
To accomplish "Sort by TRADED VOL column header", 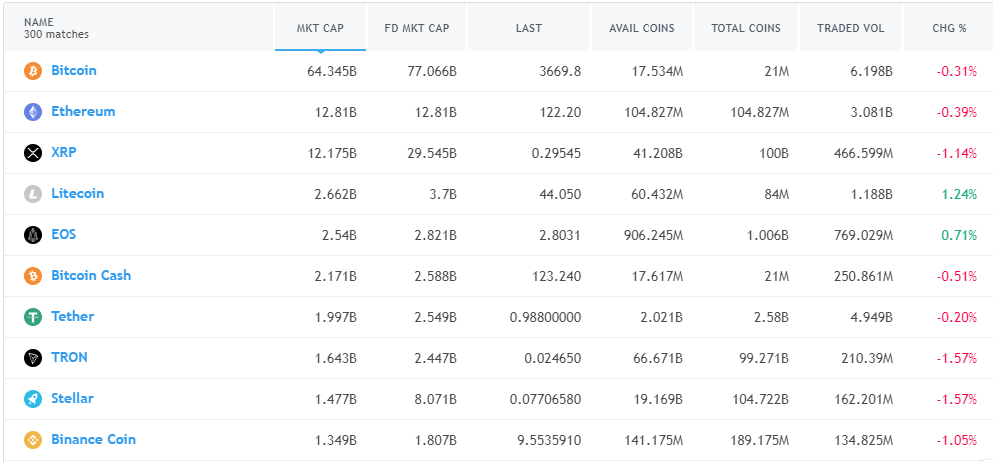I will coord(851,28).
